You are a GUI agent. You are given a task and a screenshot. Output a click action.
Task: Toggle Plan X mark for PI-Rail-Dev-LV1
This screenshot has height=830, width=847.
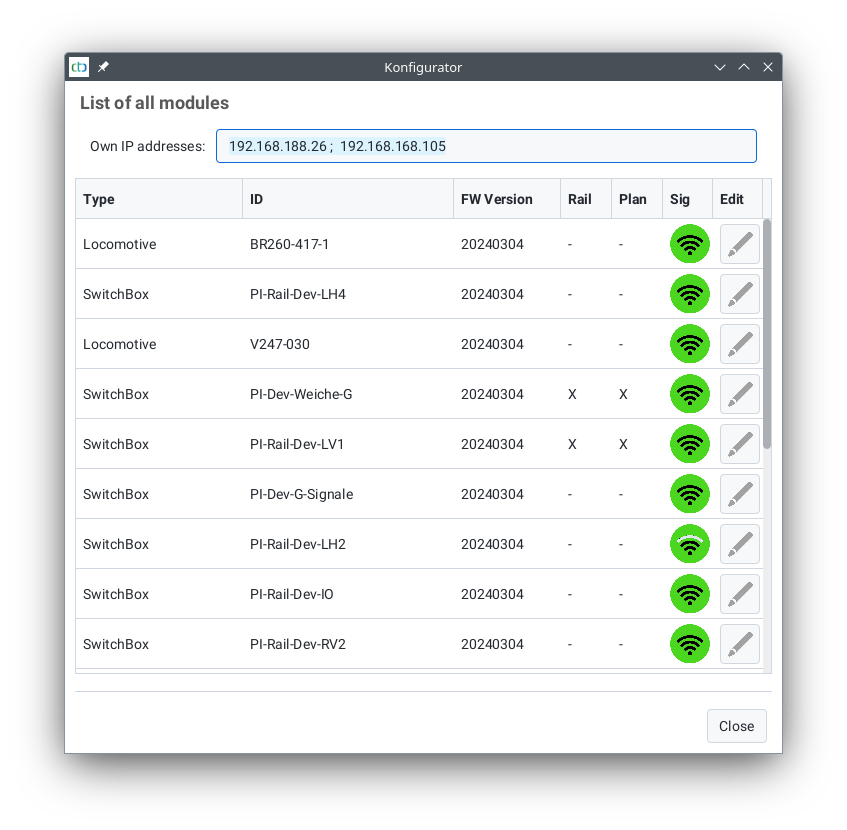coord(623,444)
